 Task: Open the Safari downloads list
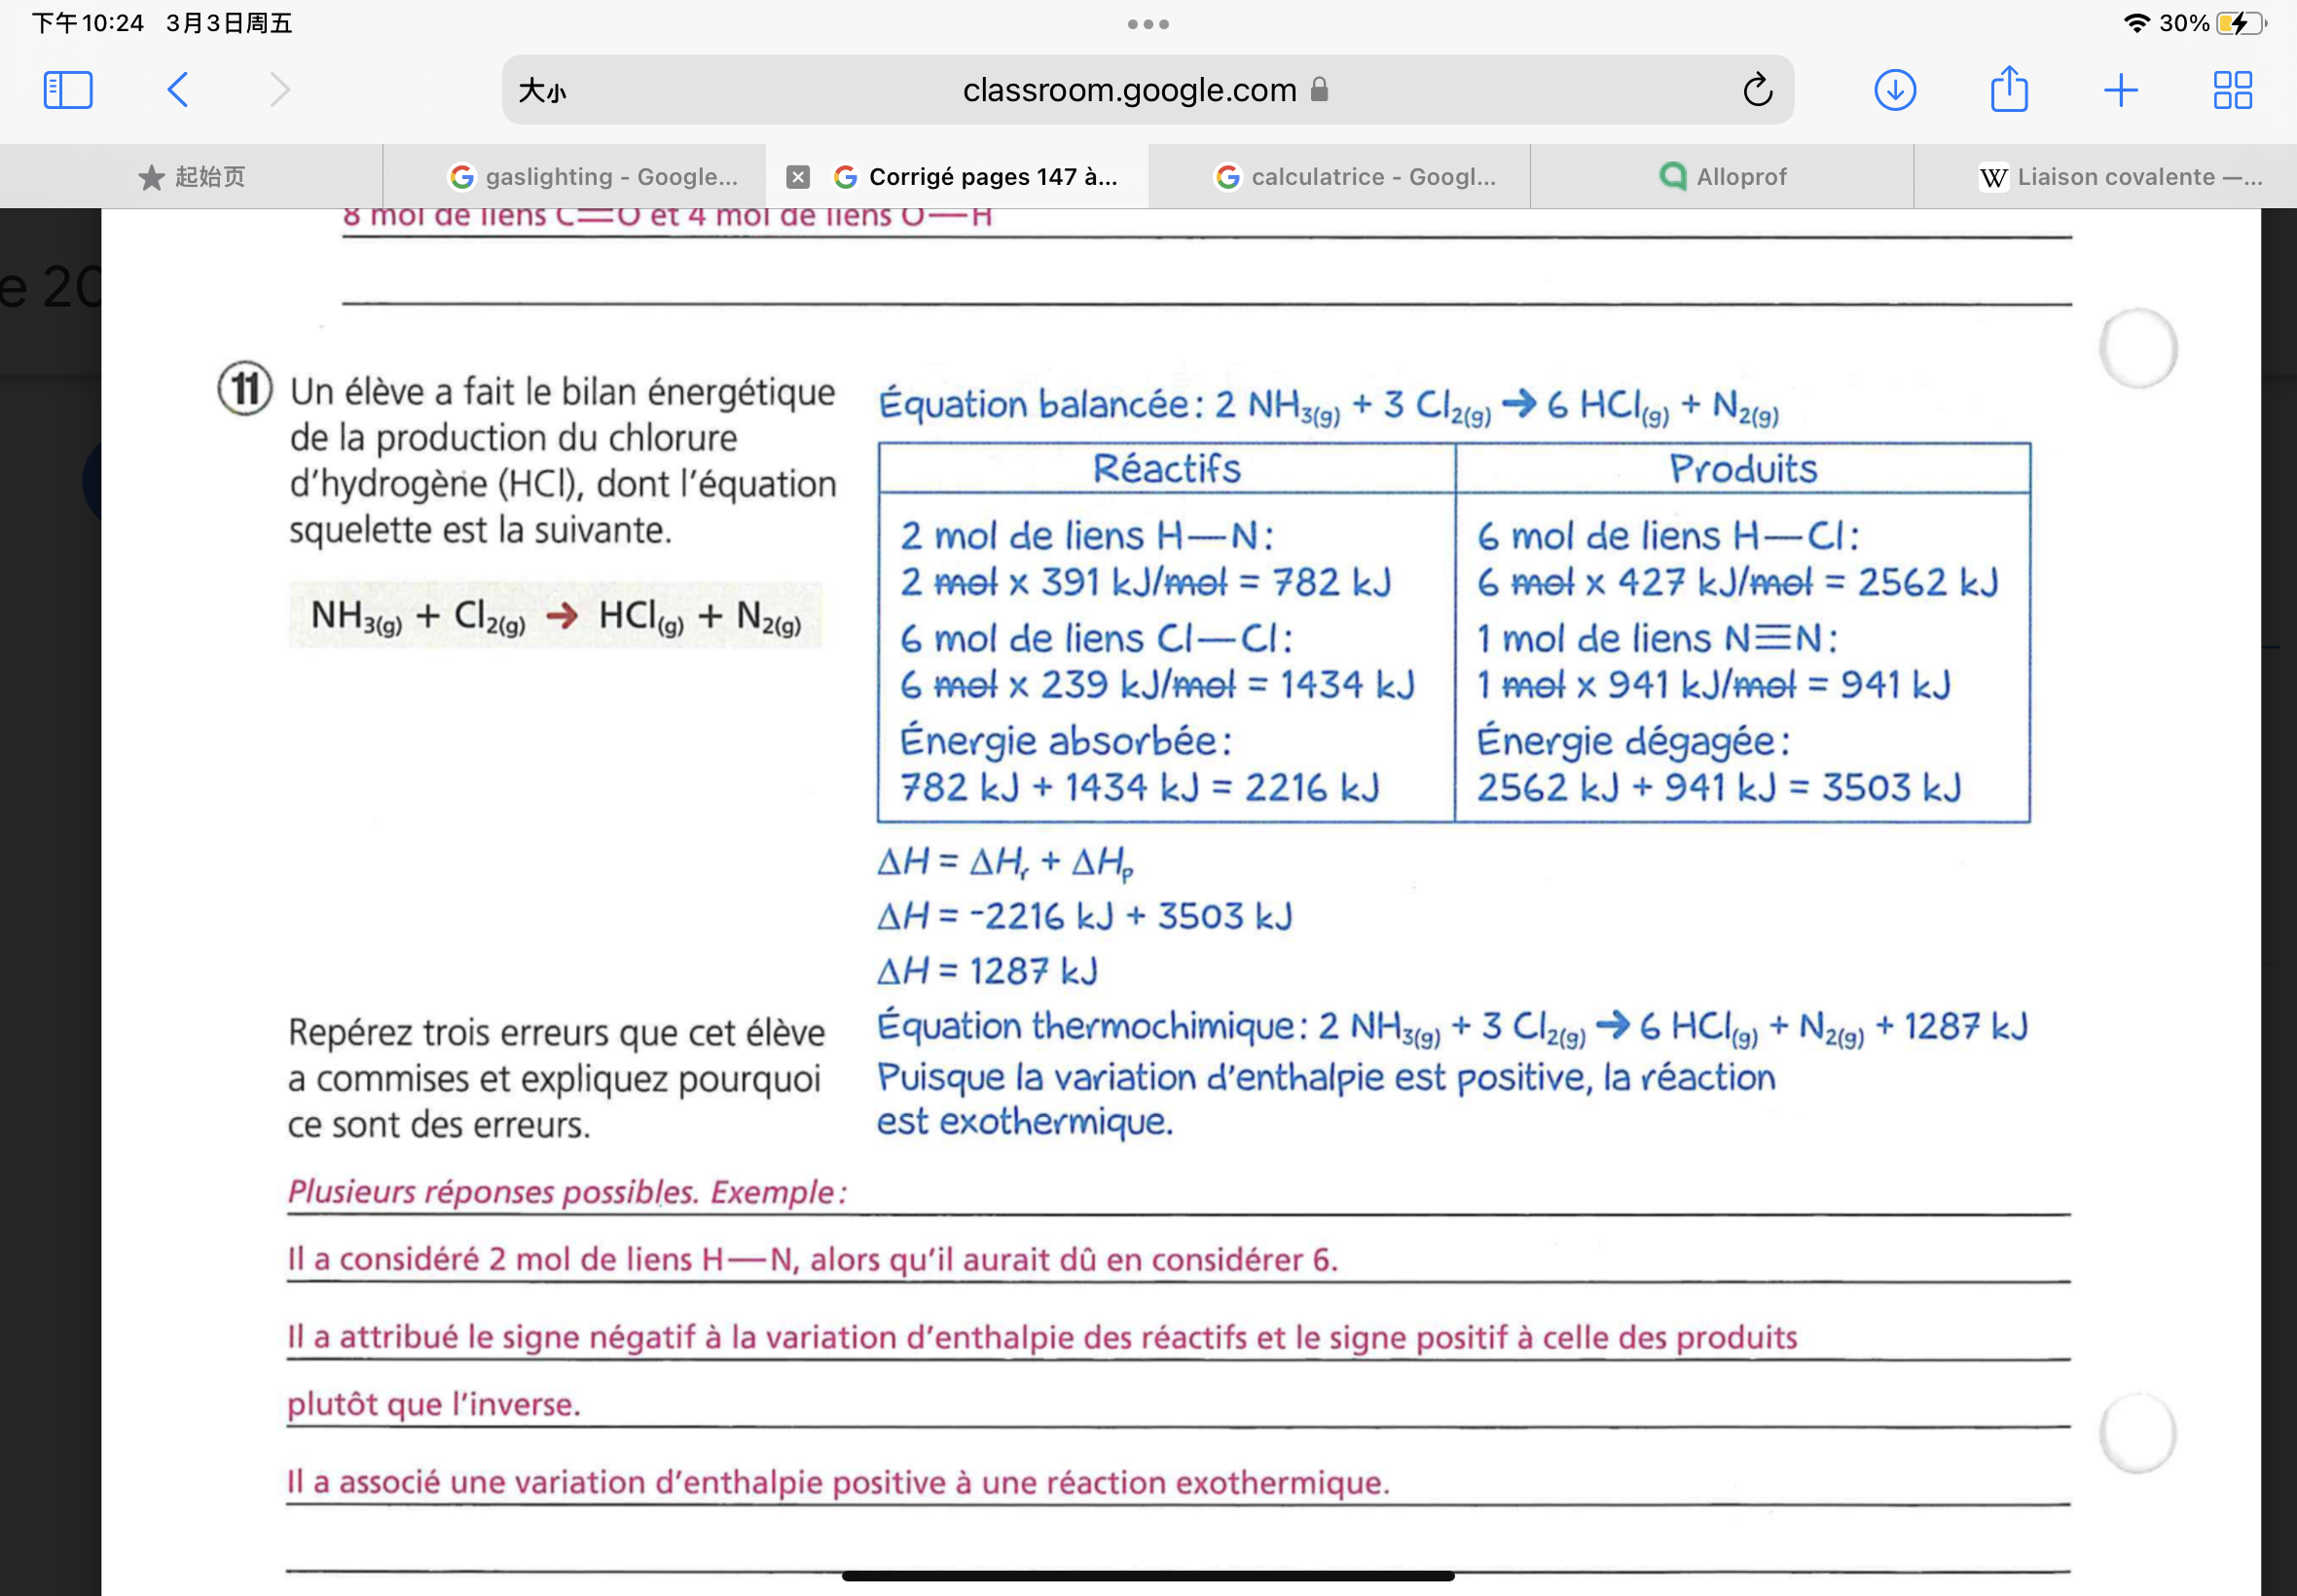1894,90
